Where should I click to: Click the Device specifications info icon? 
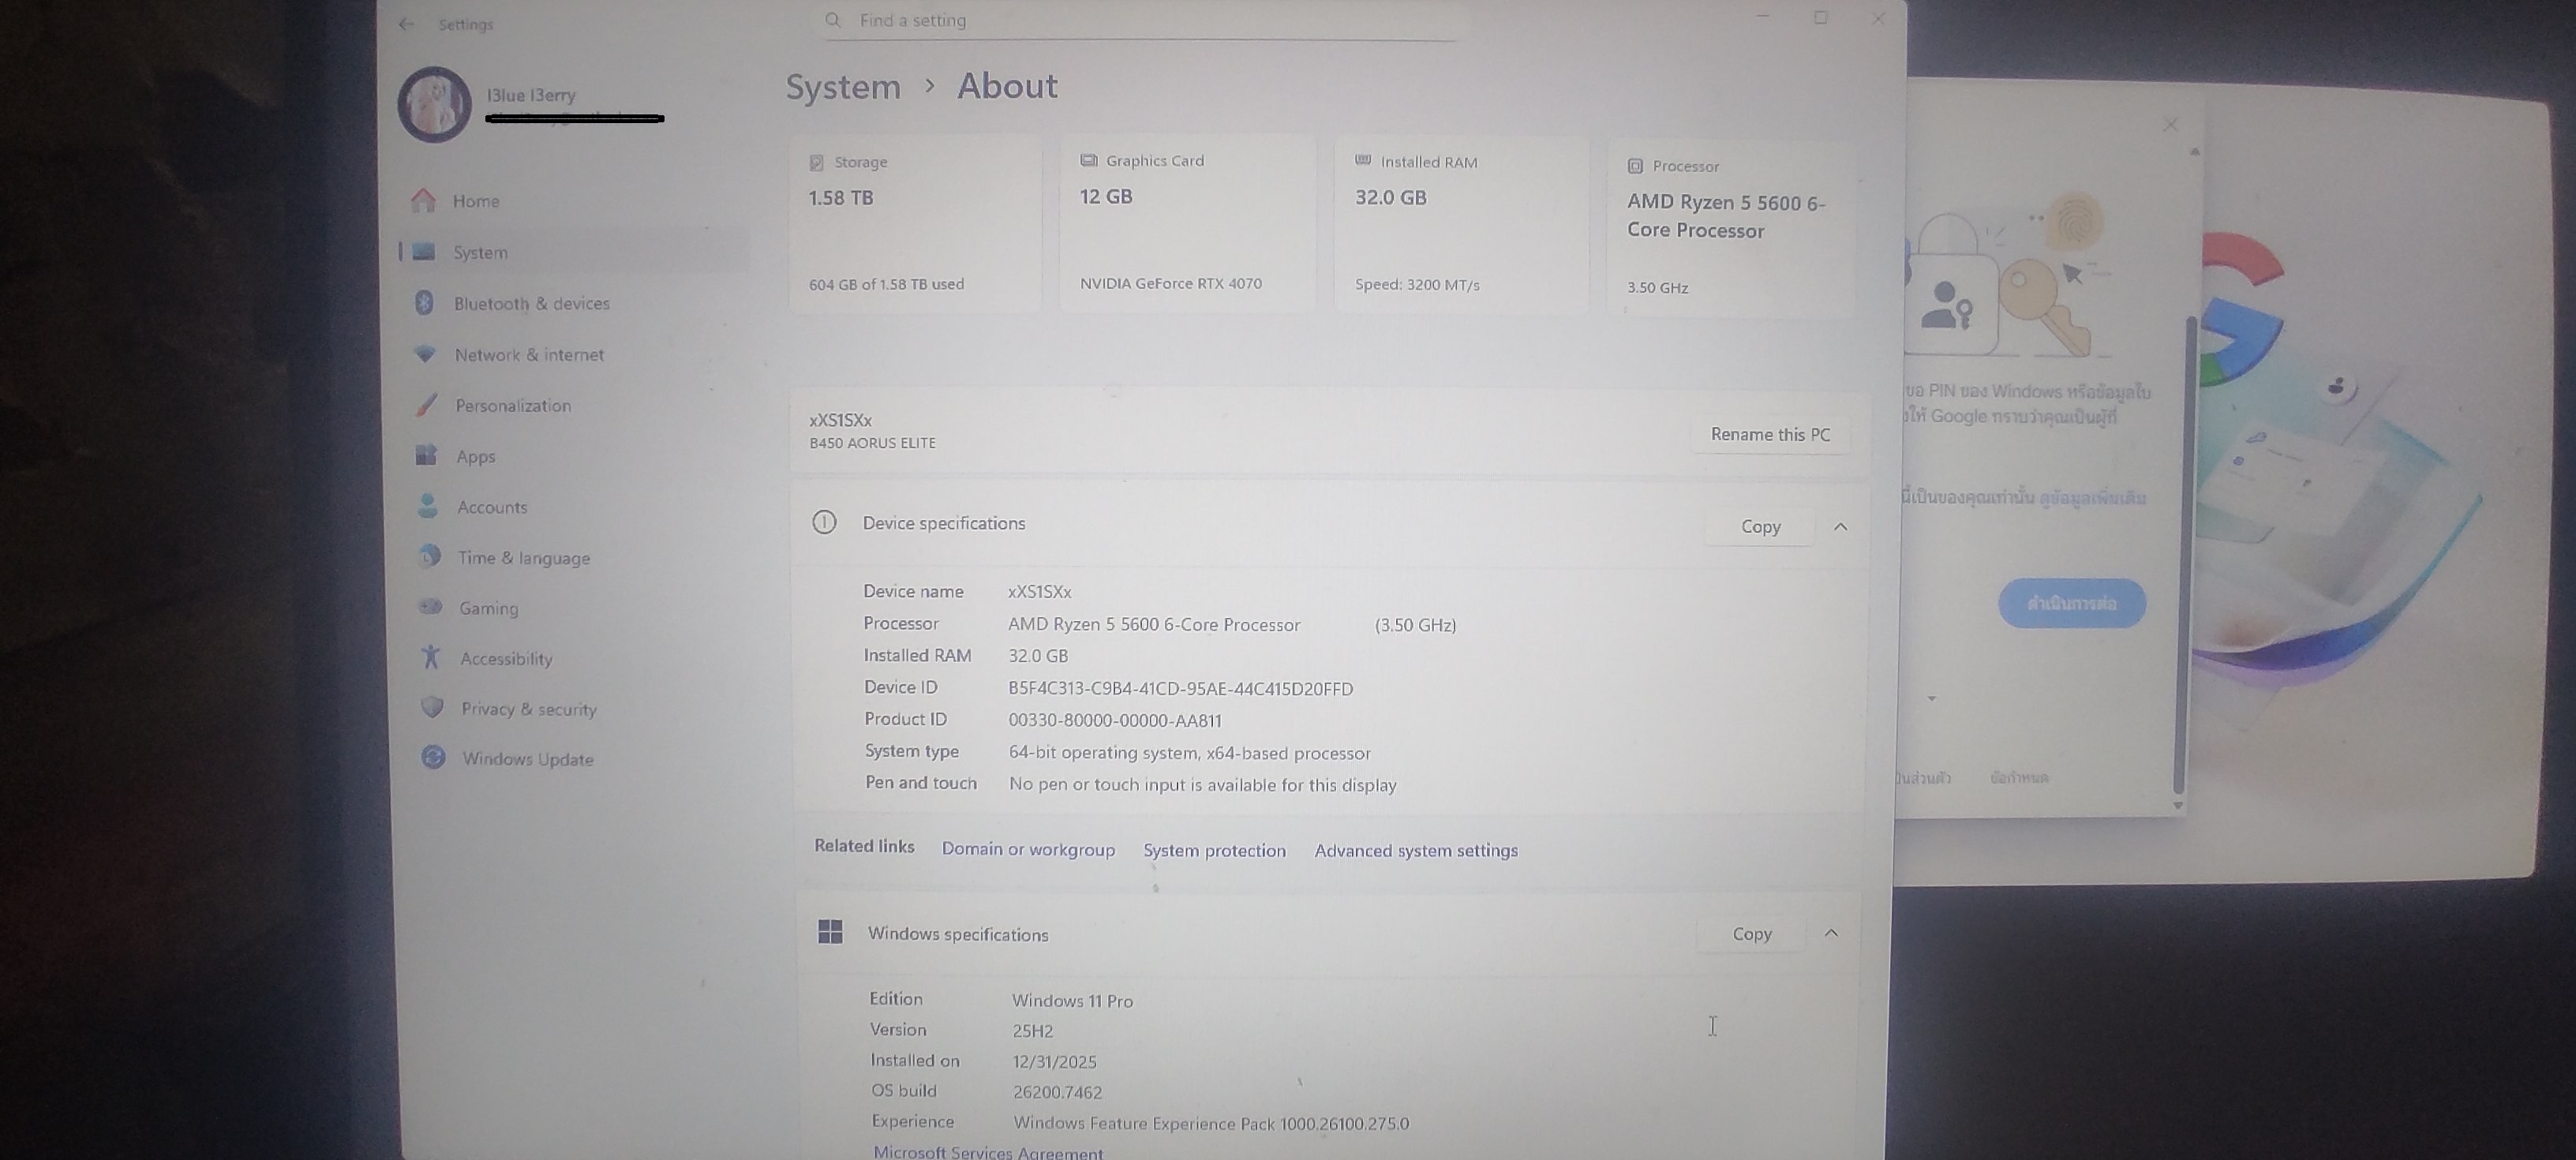[824, 522]
